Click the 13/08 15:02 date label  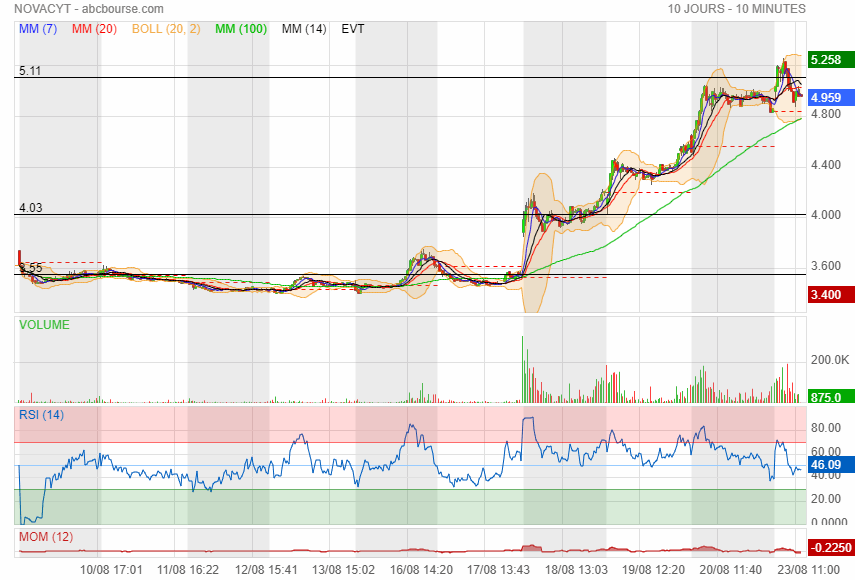tap(344, 570)
